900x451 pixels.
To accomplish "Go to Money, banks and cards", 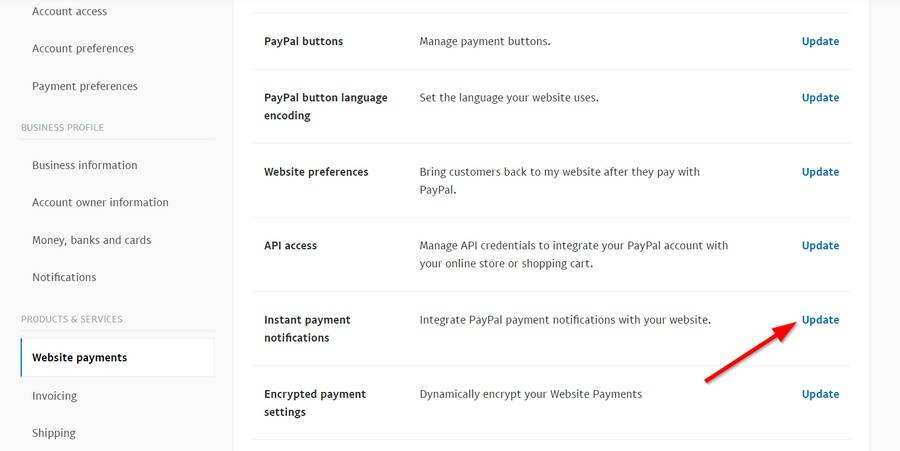I will click(x=91, y=240).
